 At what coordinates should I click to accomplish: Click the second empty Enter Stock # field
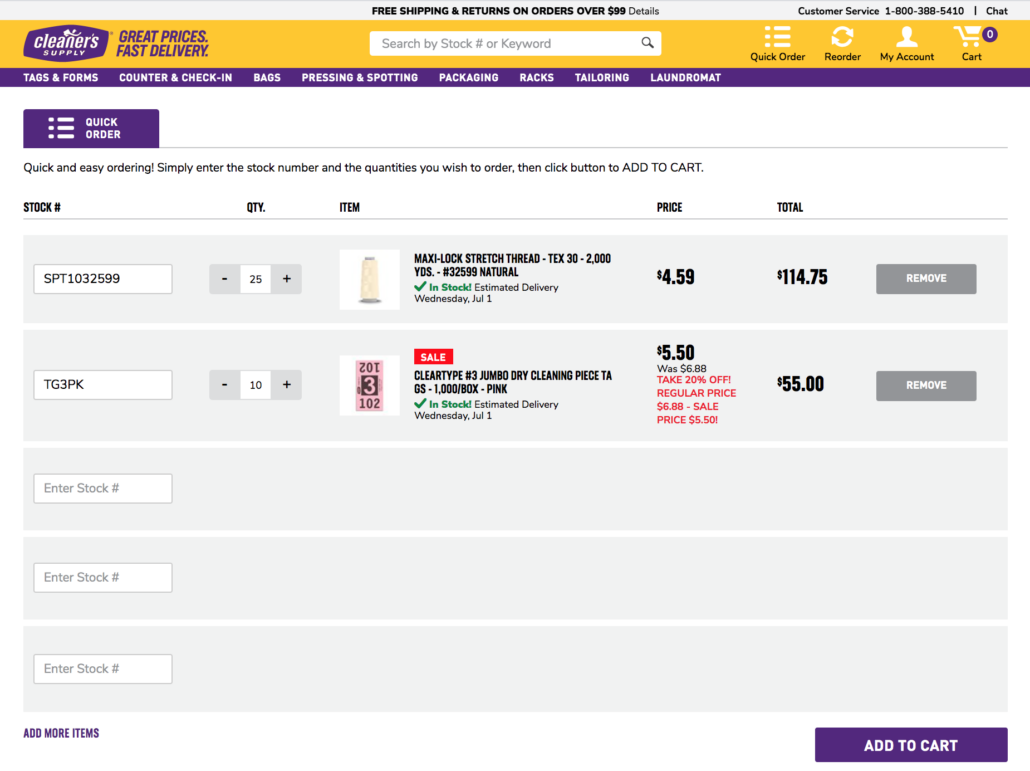tap(103, 578)
